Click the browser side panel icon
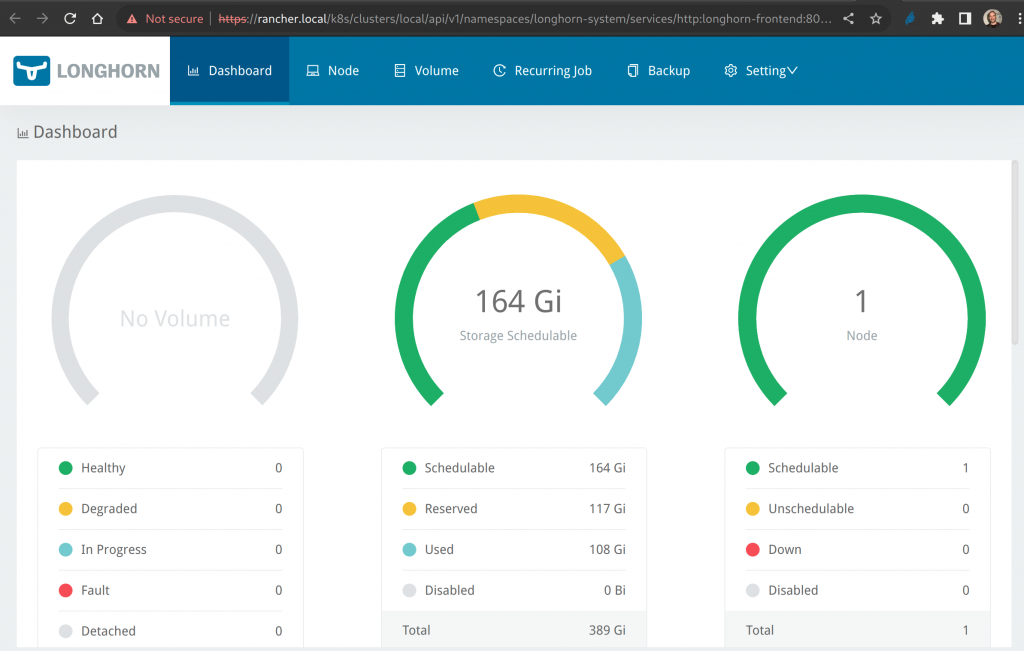Viewport: 1024px width, 651px height. point(965,18)
